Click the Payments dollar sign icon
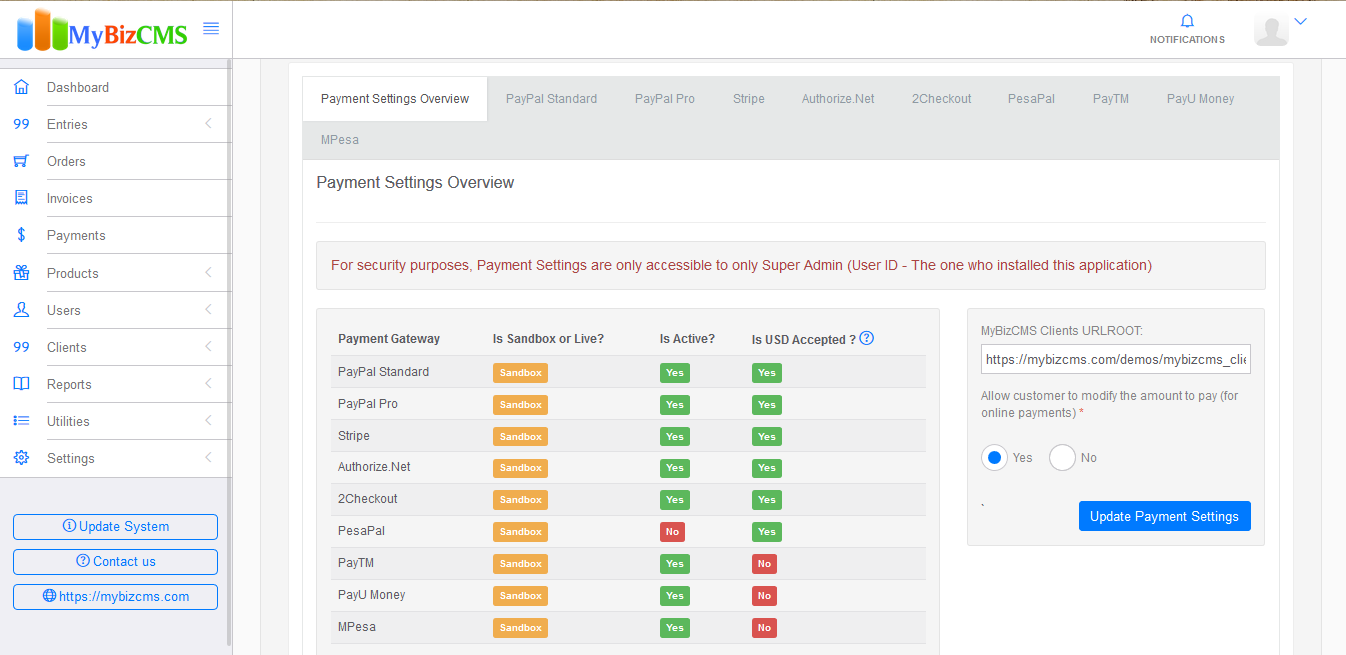 coord(21,235)
